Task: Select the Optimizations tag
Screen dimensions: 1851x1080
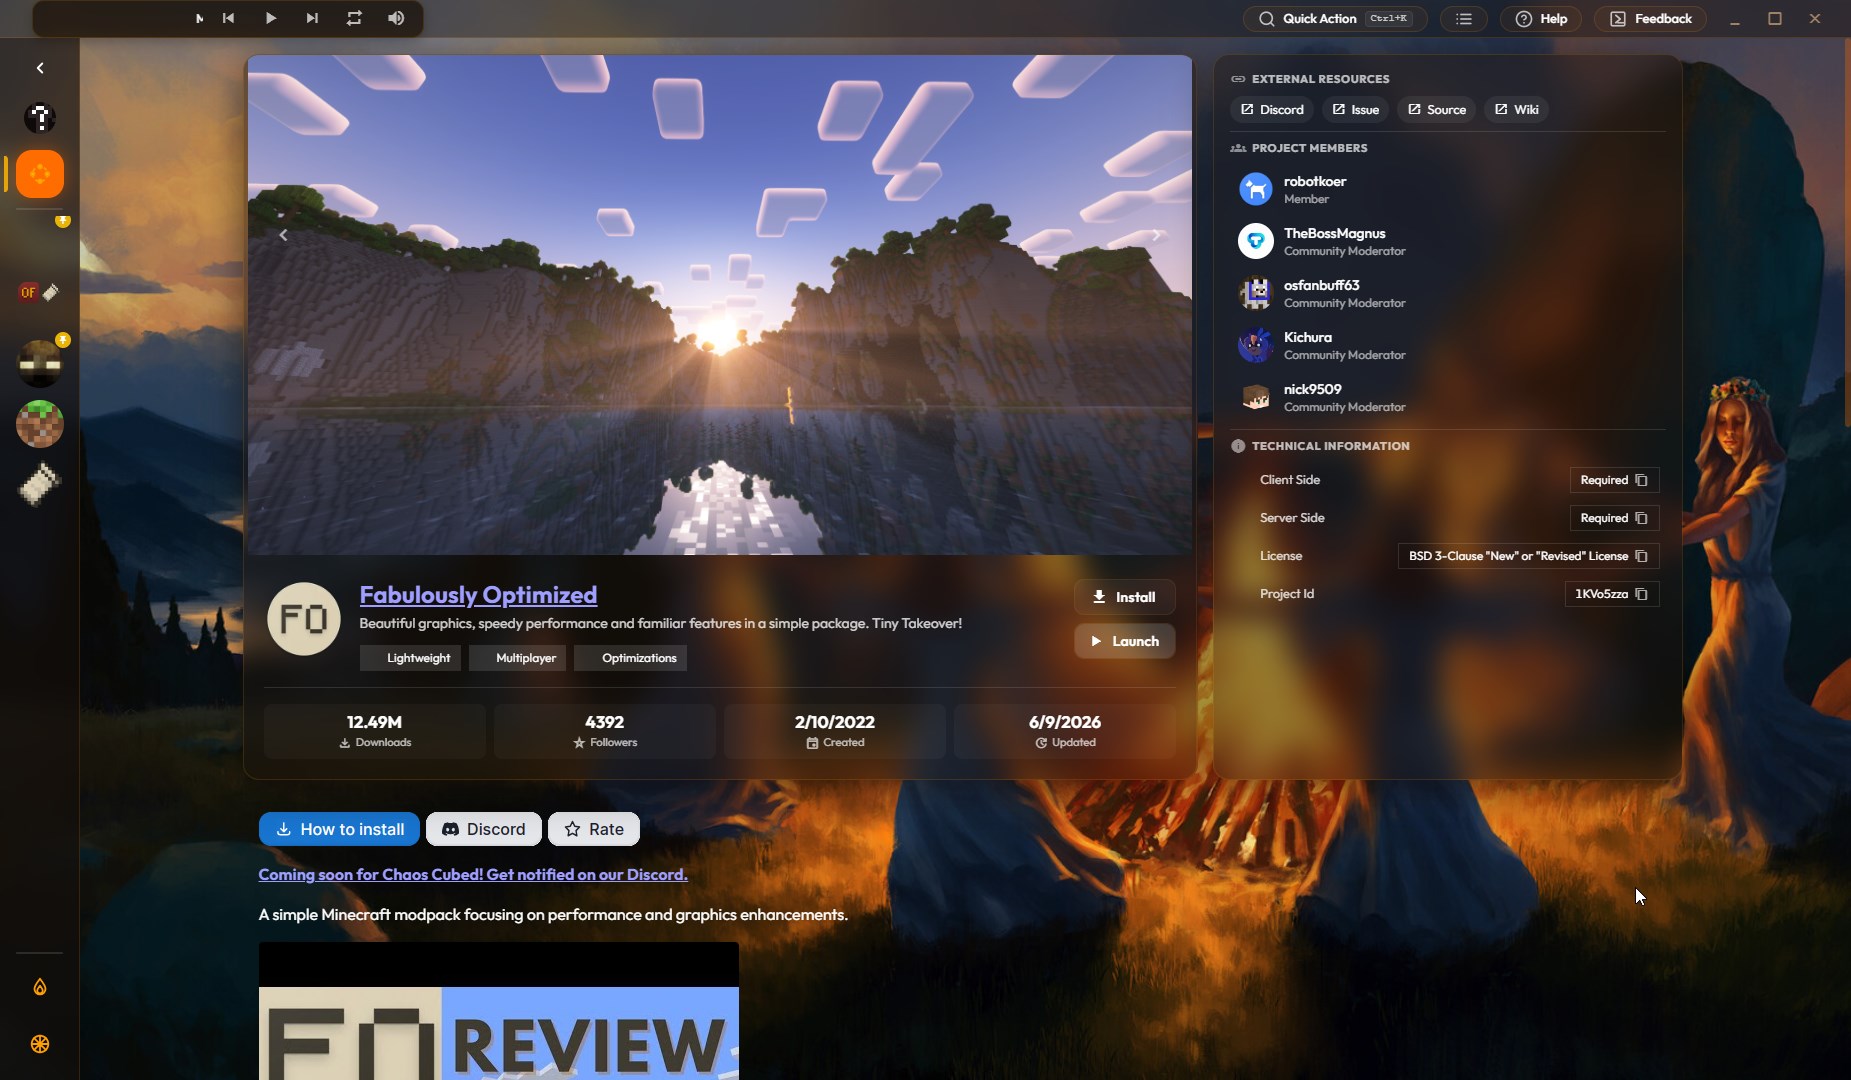Action: coord(630,658)
